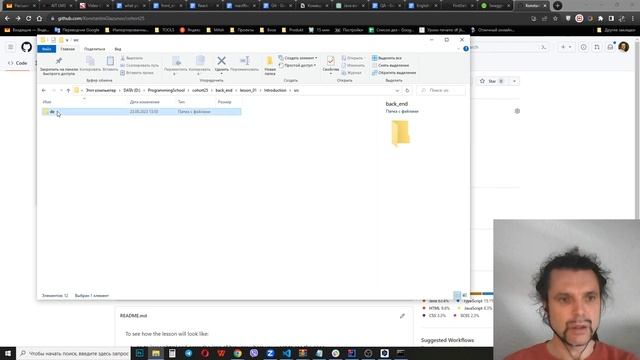Go up one folder level in Explorer
640x360 pixels.
coord(68,90)
